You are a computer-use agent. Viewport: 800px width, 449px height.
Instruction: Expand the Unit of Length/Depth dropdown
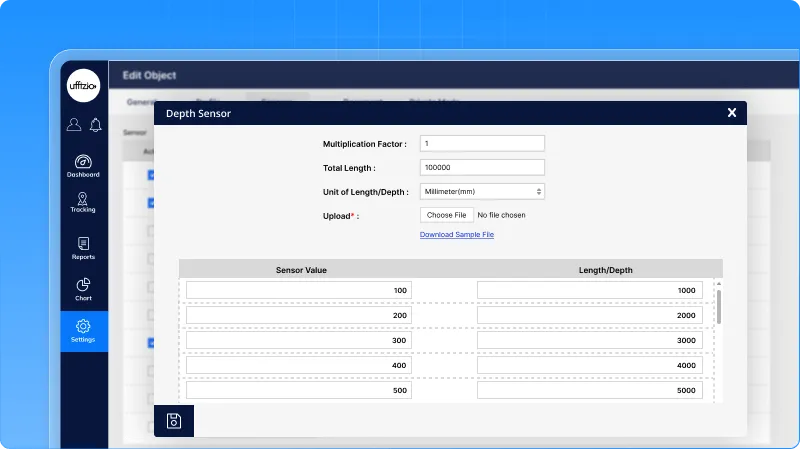pos(482,191)
